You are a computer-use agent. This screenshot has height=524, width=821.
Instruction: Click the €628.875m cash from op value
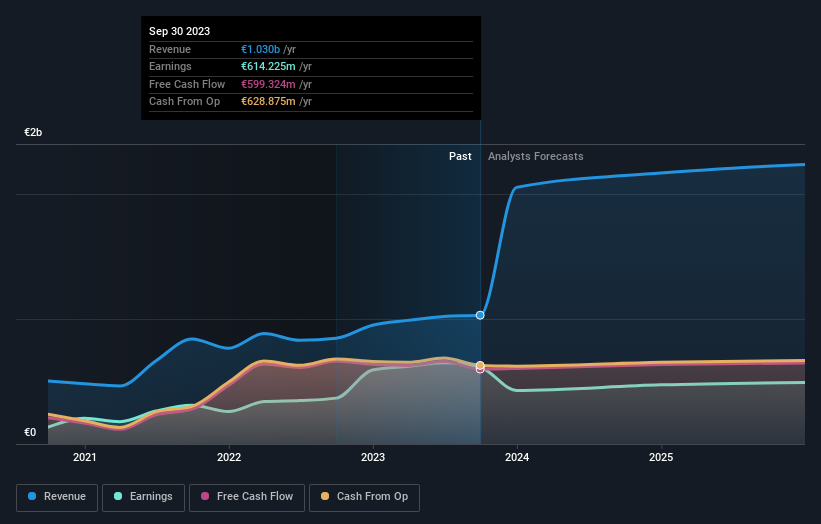coord(268,102)
